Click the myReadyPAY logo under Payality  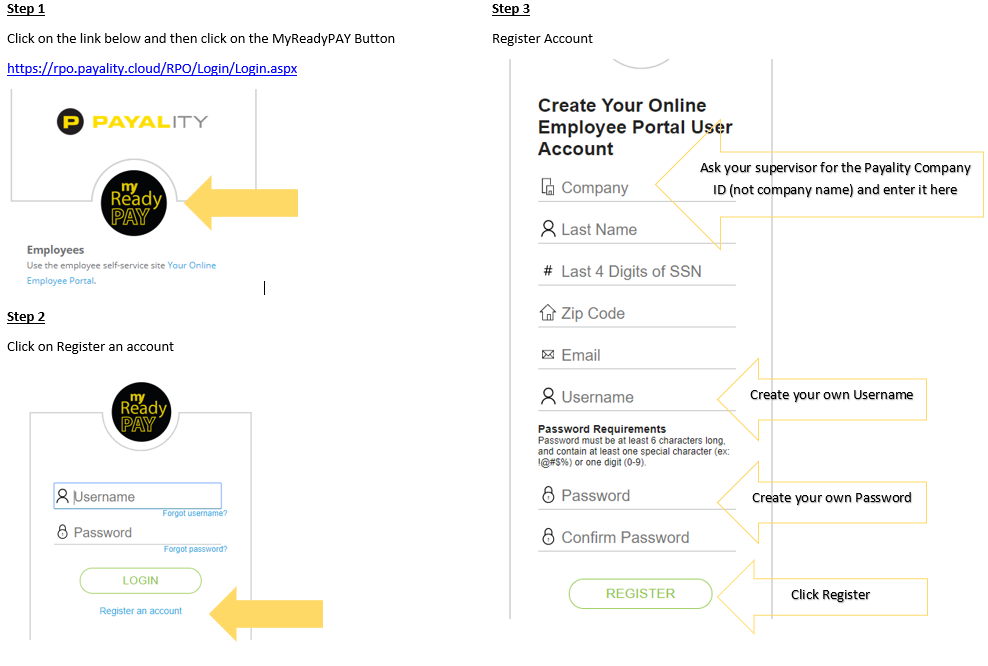point(134,203)
